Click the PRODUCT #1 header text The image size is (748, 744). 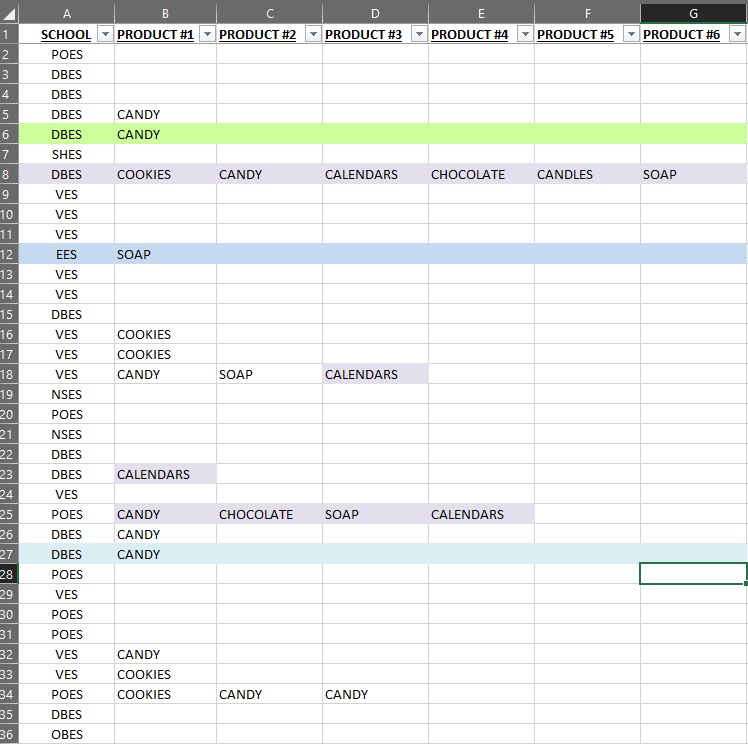[x=156, y=34]
